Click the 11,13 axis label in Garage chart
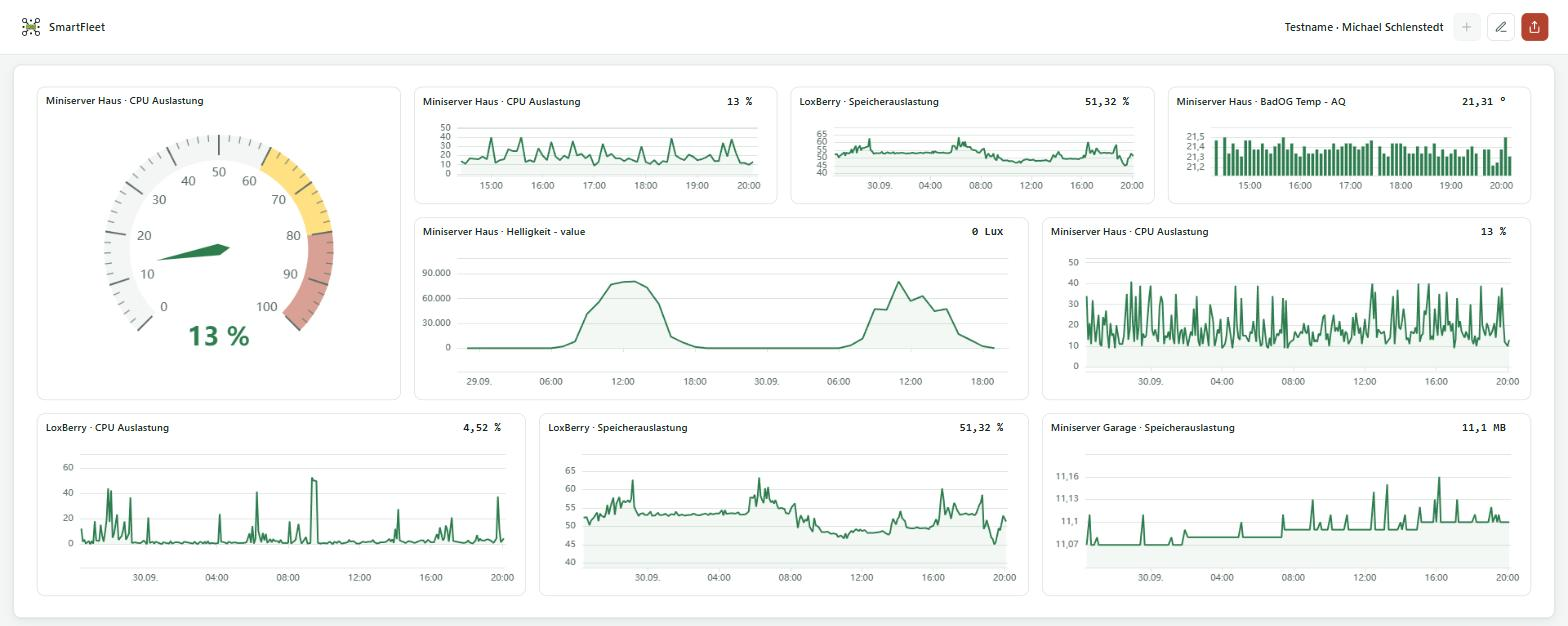Image resolution: width=1568 pixels, height=626 pixels. (x=1066, y=499)
